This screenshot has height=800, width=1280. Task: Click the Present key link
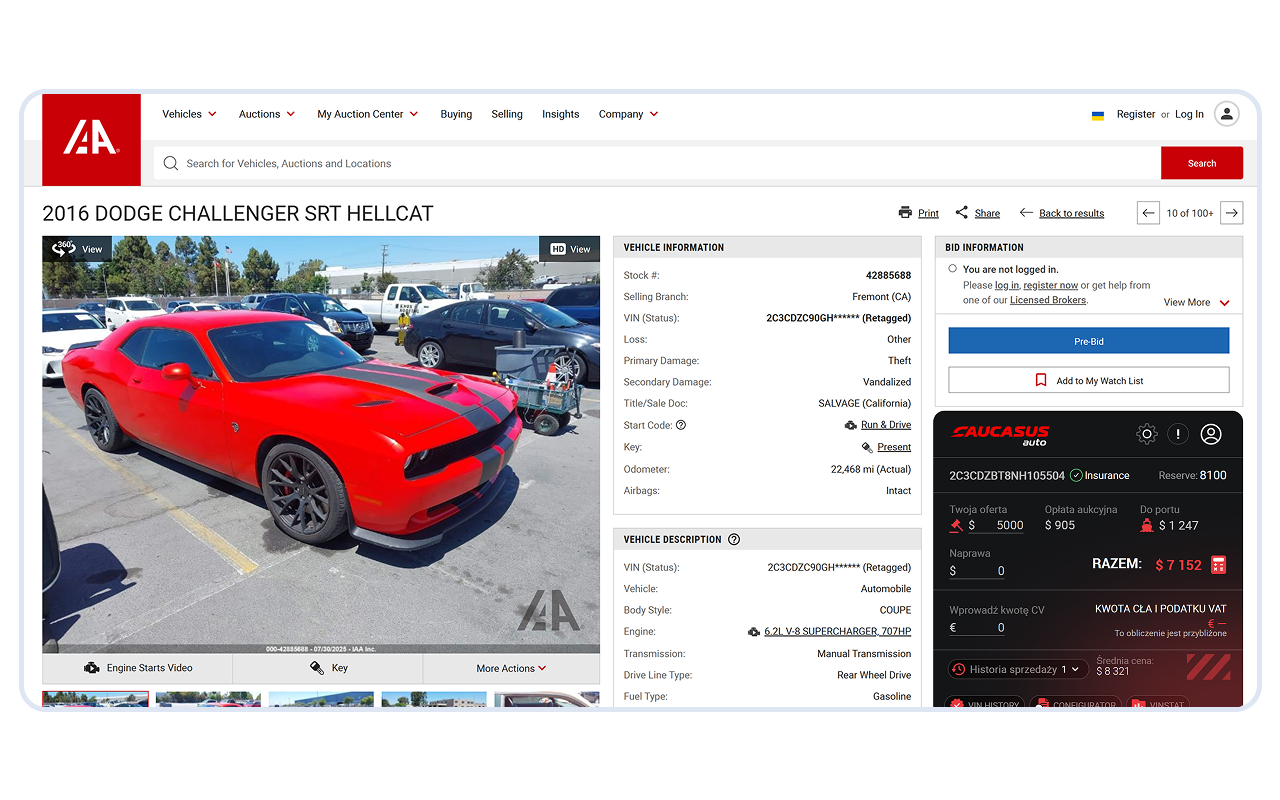point(894,447)
